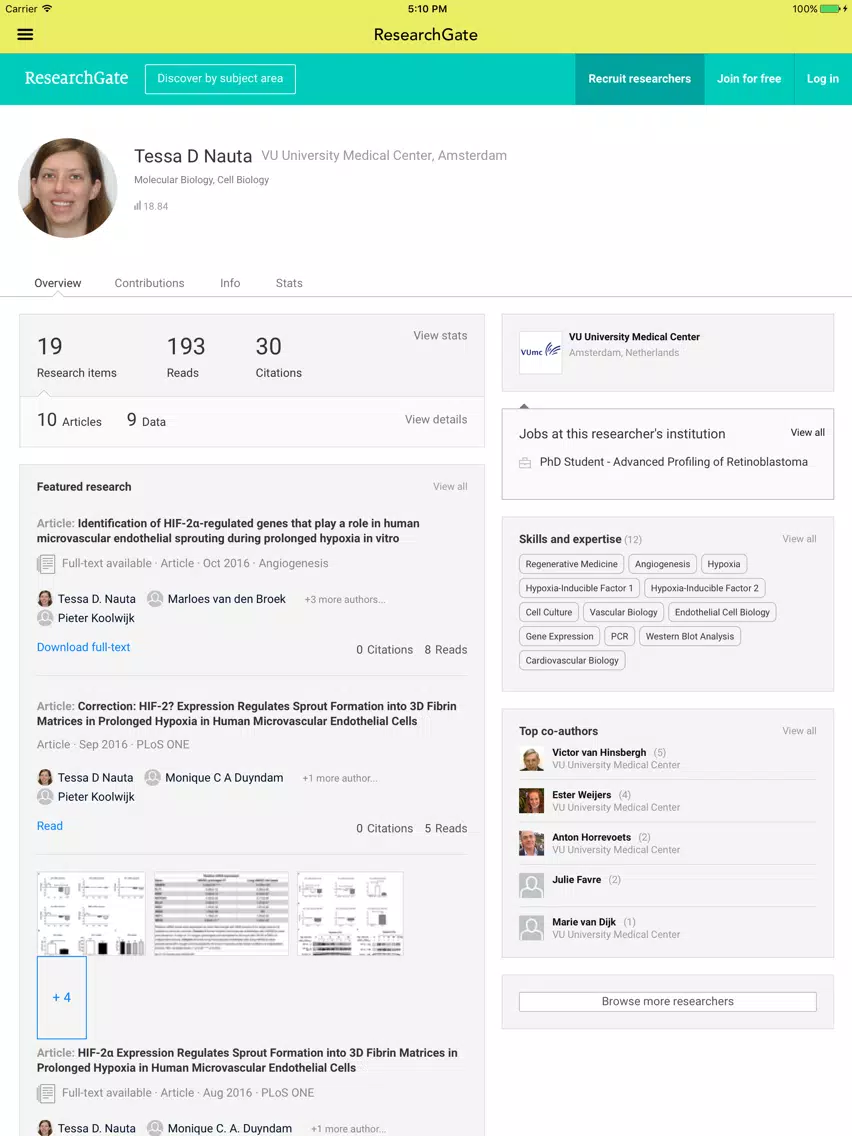Select the Vascular Biology skill tag
The height and width of the screenshot is (1136, 852).
coord(623,612)
